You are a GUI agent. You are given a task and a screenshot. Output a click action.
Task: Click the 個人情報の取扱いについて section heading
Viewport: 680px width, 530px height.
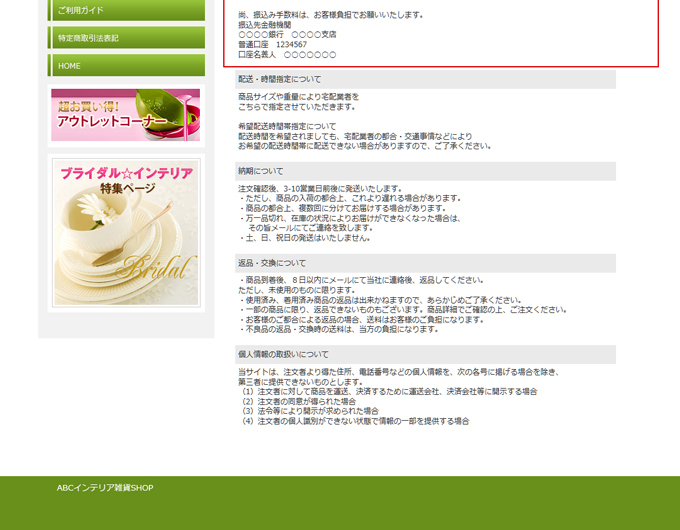click(x=283, y=354)
